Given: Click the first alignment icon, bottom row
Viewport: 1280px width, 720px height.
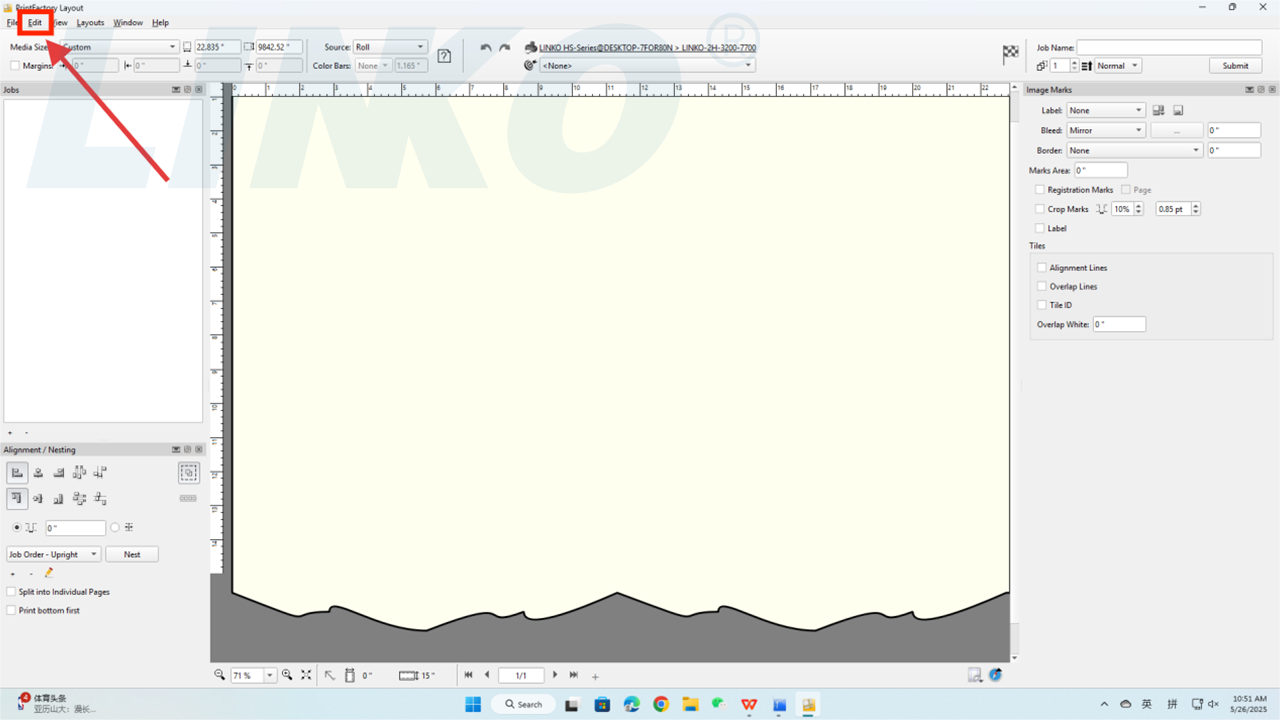Looking at the screenshot, I should [x=17, y=498].
